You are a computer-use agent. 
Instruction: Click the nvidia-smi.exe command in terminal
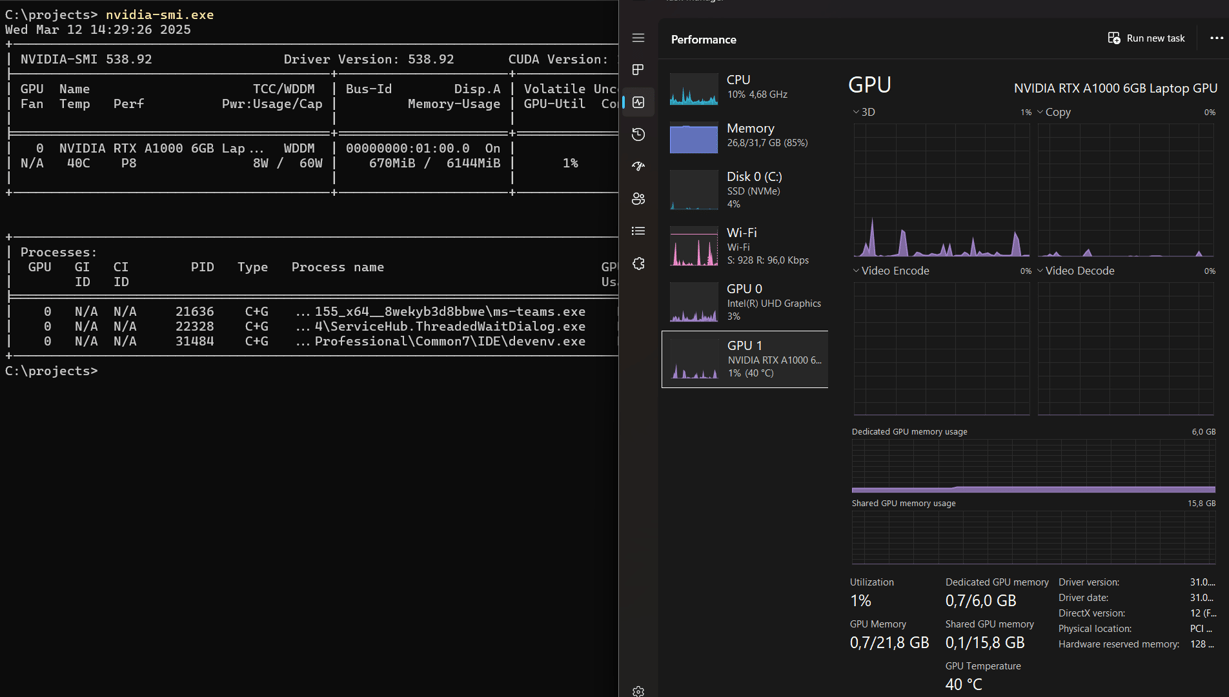tap(160, 15)
